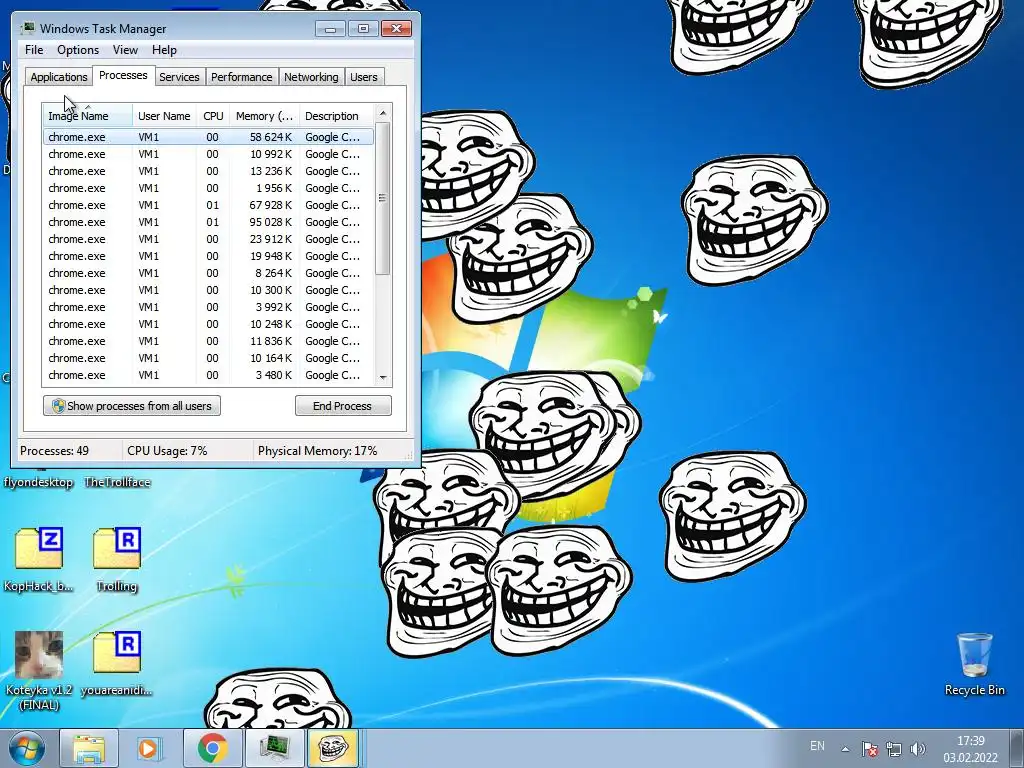1024x768 pixels.
Task: Sort by User Name column header
Action: tap(164, 116)
